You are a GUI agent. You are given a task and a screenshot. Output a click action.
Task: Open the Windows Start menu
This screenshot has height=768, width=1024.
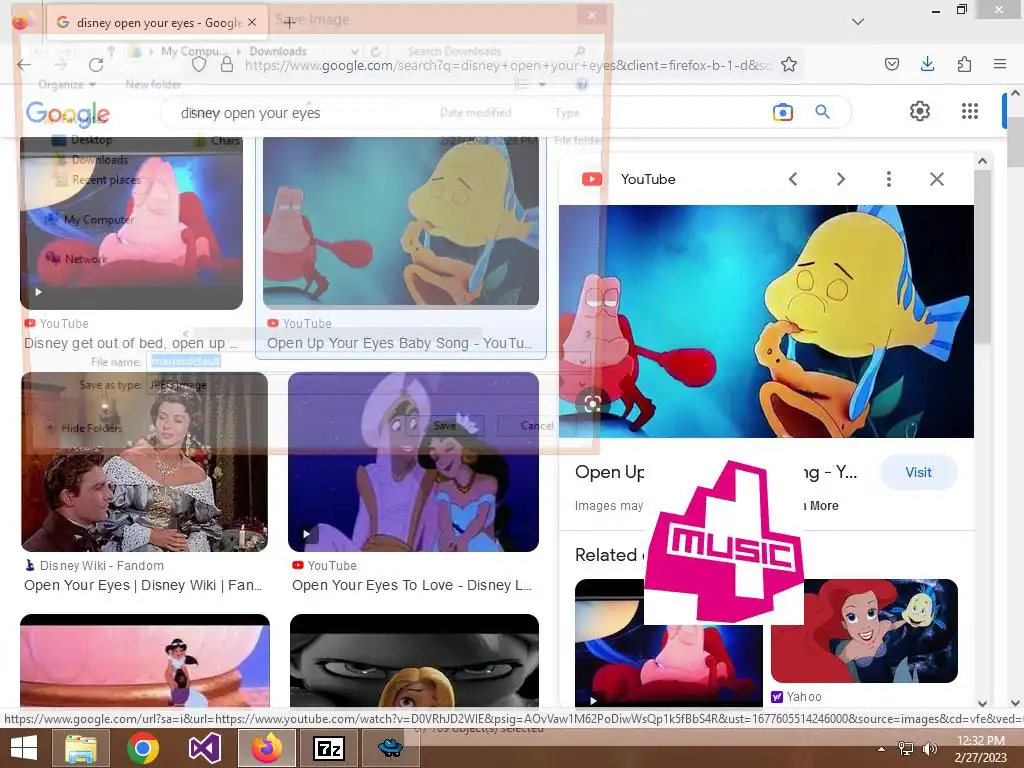pyautogui.click(x=24, y=748)
